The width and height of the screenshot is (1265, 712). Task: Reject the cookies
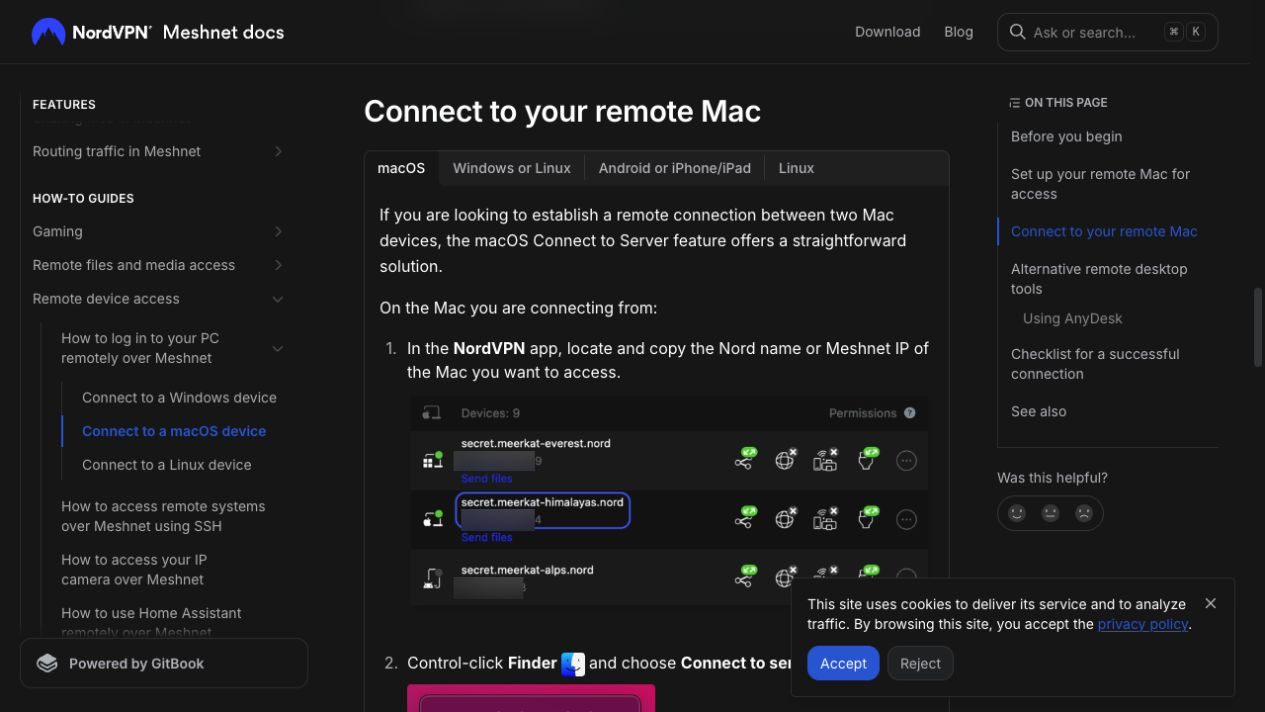tap(920, 663)
